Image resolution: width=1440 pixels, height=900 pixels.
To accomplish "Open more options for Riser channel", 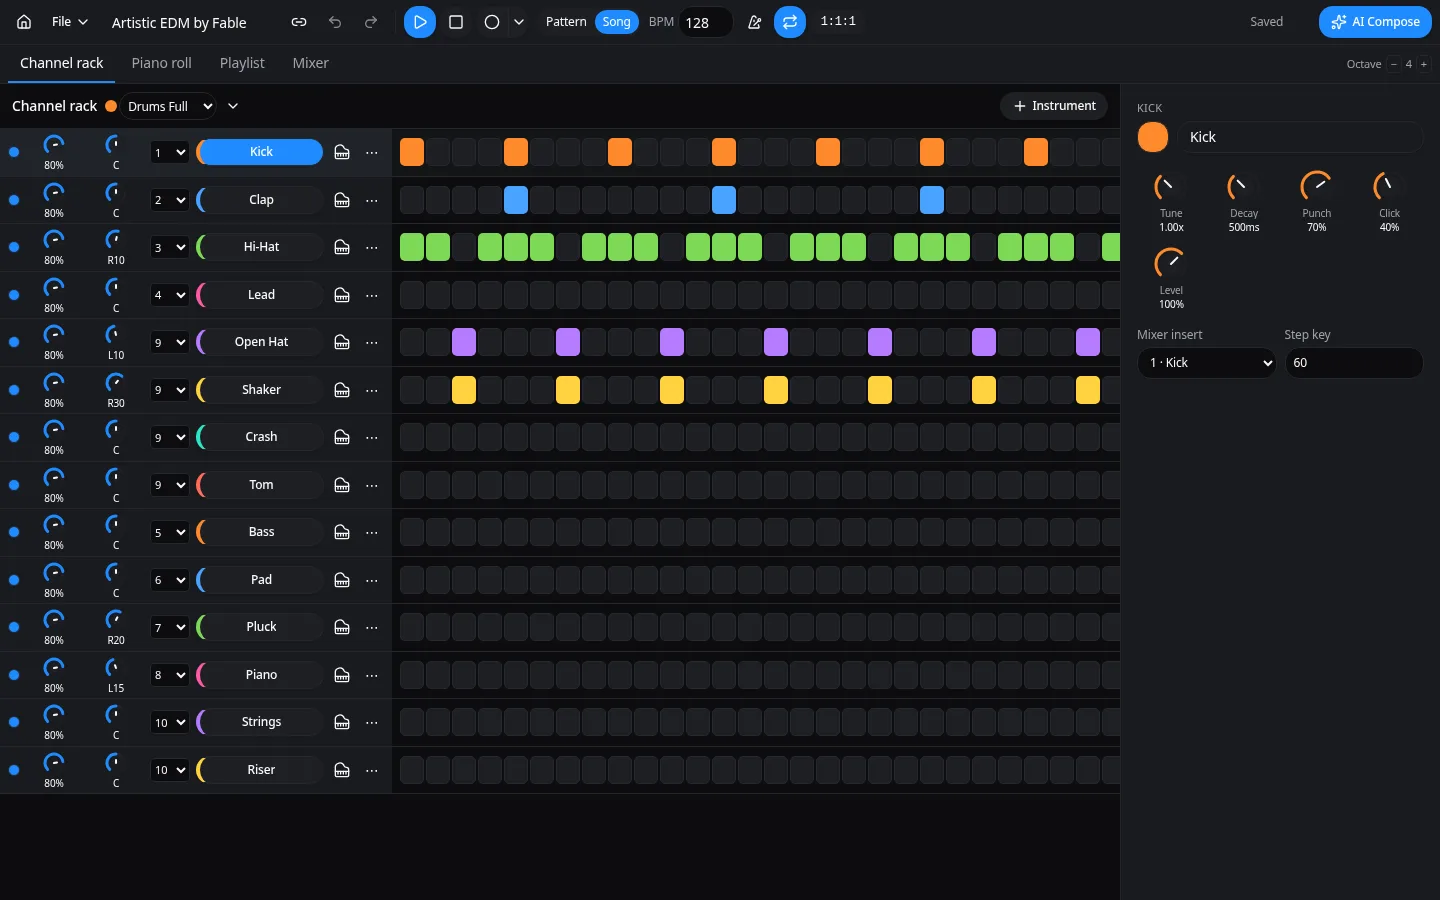I will (372, 770).
